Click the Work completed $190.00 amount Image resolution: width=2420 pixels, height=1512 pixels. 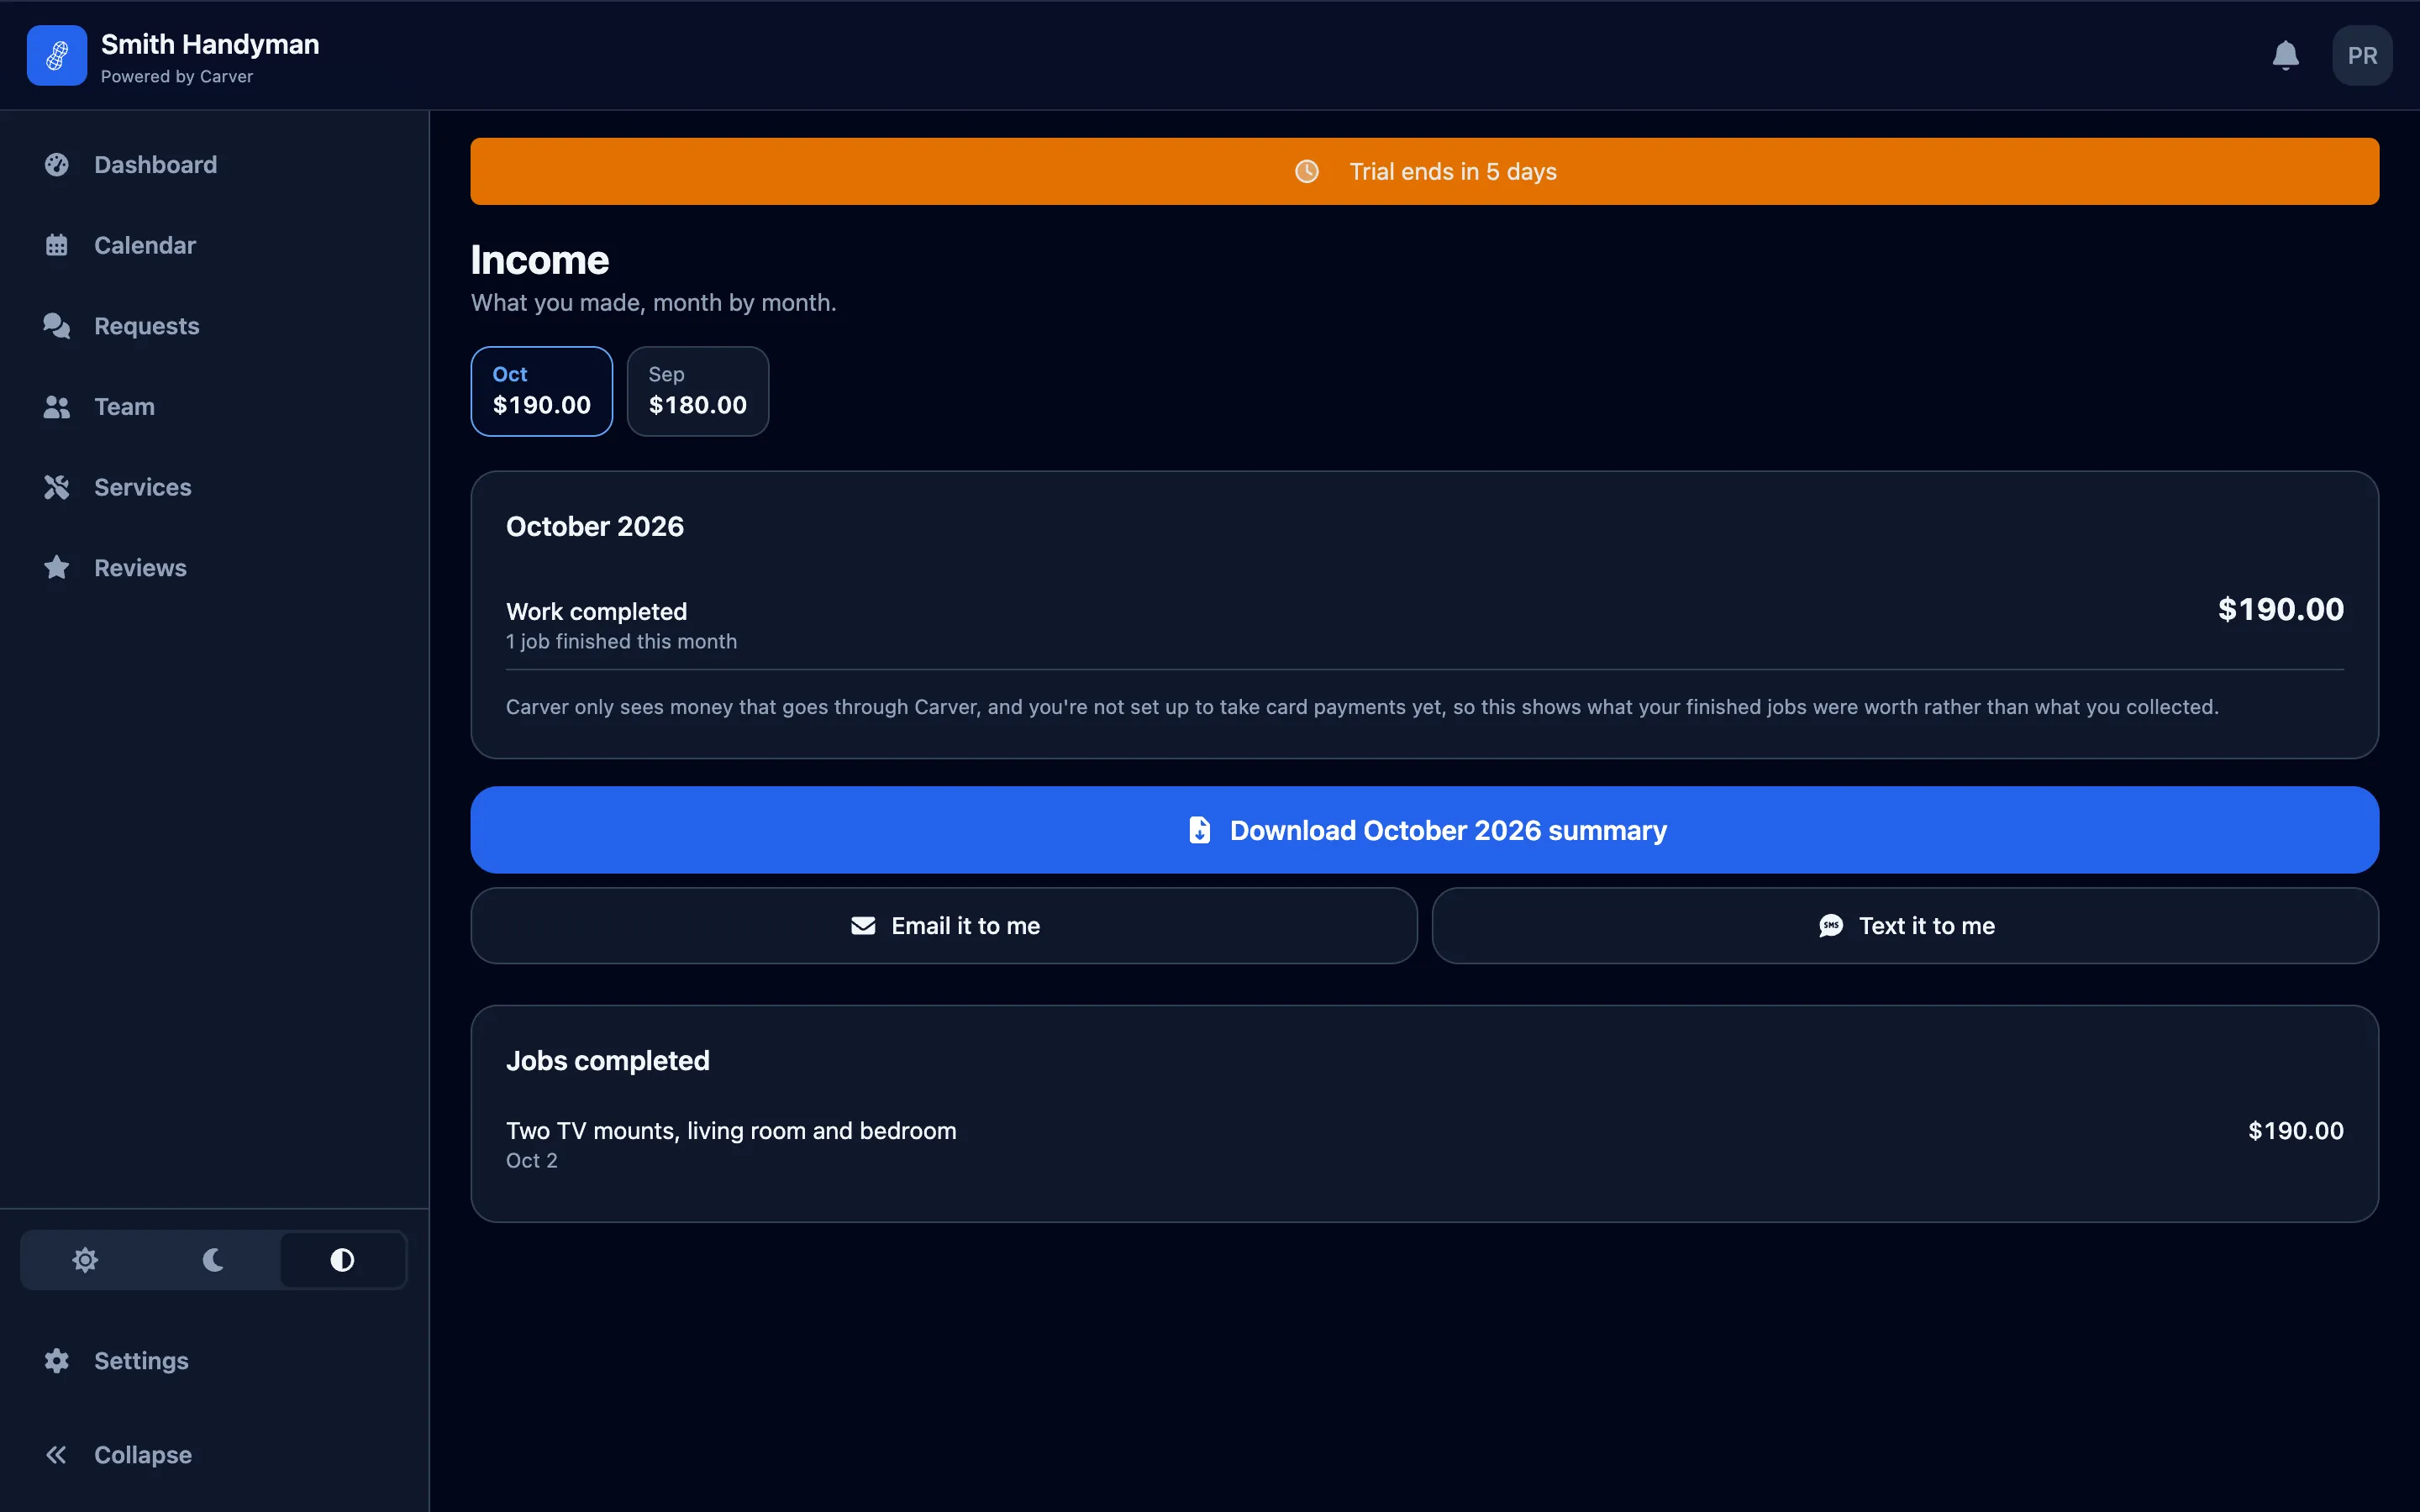click(2280, 609)
